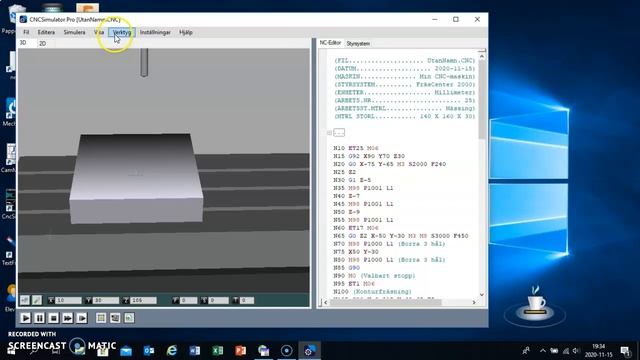Click the Z coordinate field
Image resolution: width=640 pixels, height=360 pixels.
point(143,300)
